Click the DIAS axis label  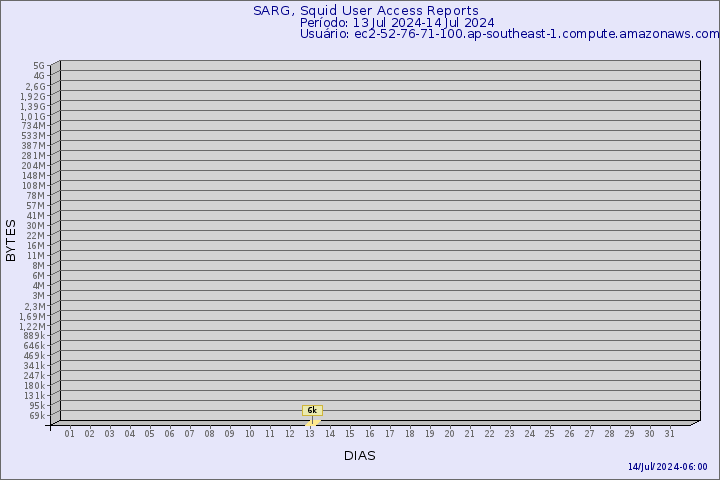pyautogui.click(x=360, y=456)
